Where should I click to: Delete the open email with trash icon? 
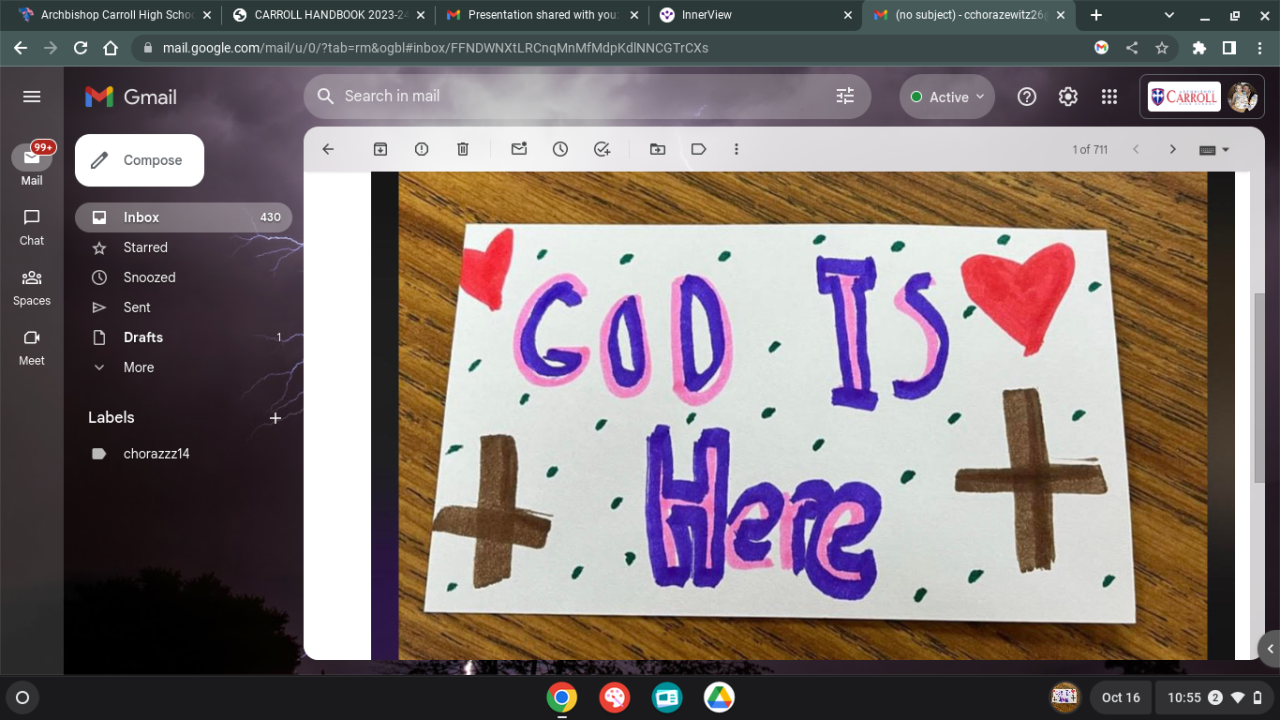click(462, 149)
